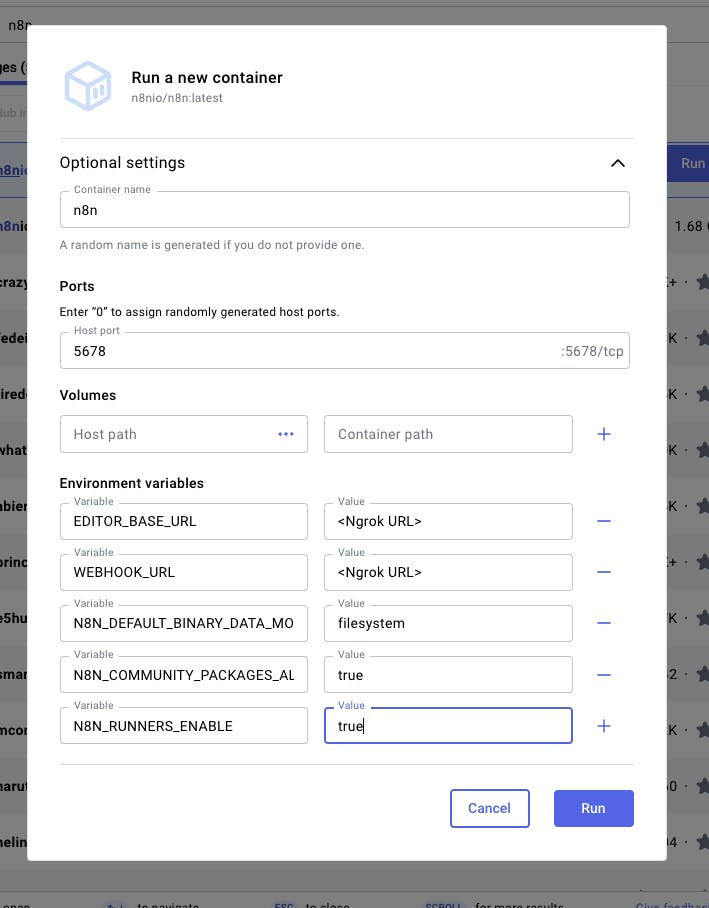The image size is (709, 908).
Task: Edit the WEBHOOK_URL variable name field
Action: coord(184,572)
